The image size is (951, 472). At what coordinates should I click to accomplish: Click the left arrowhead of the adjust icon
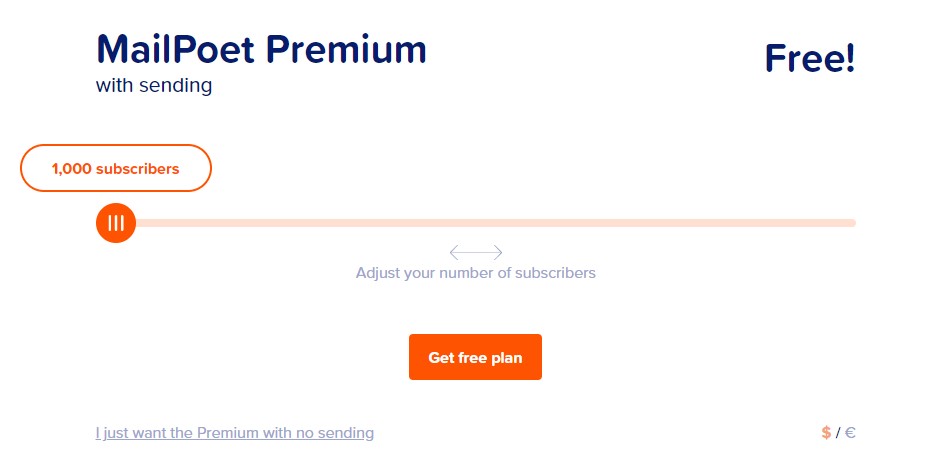point(453,252)
